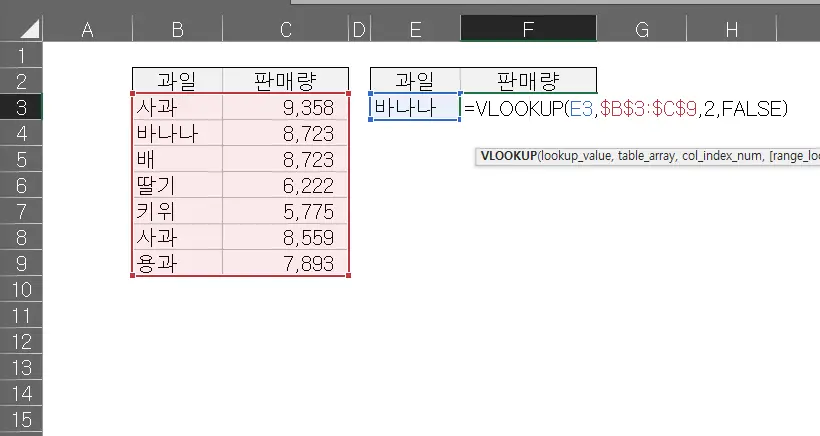Click inside the VLOOKUP formula in F3
This screenshot has height=436, width=820.
(626, 108)
